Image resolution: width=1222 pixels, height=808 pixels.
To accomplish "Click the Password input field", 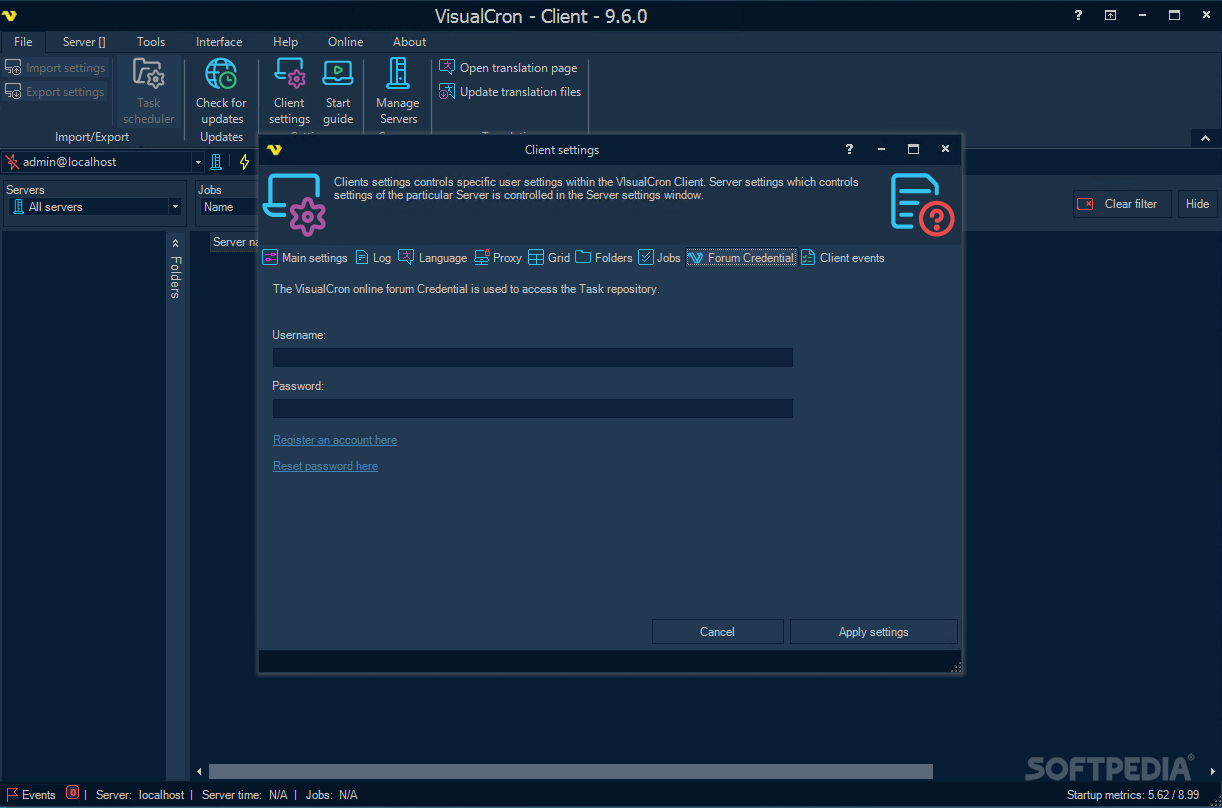I will [532, 408].
